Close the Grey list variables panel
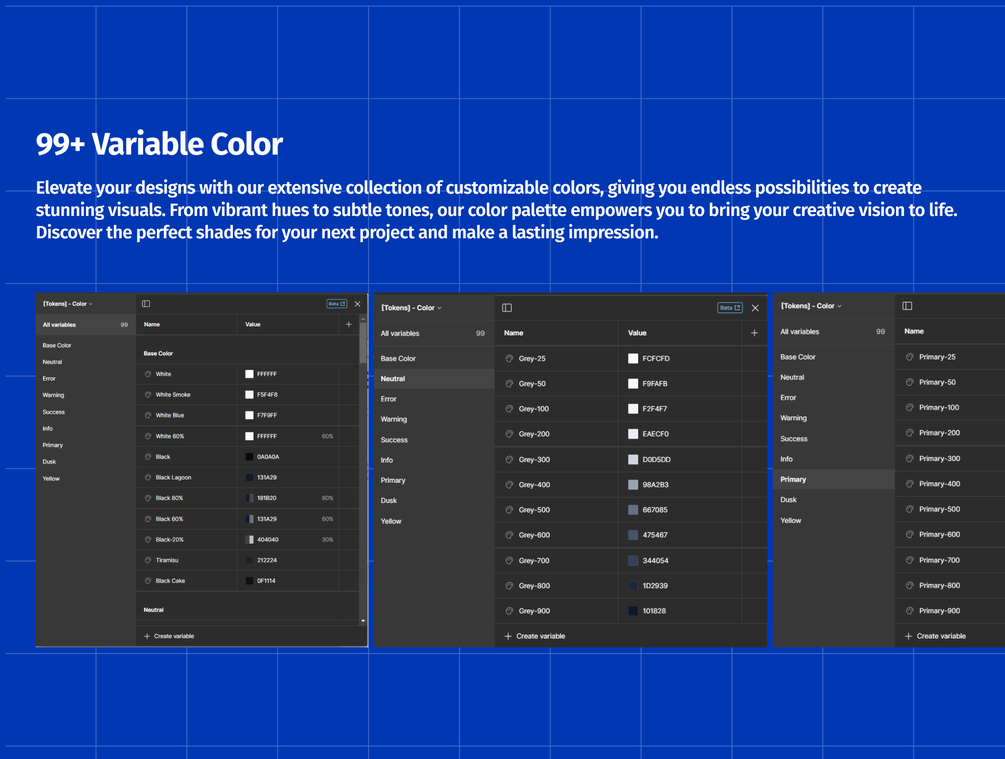 point(755,308)
